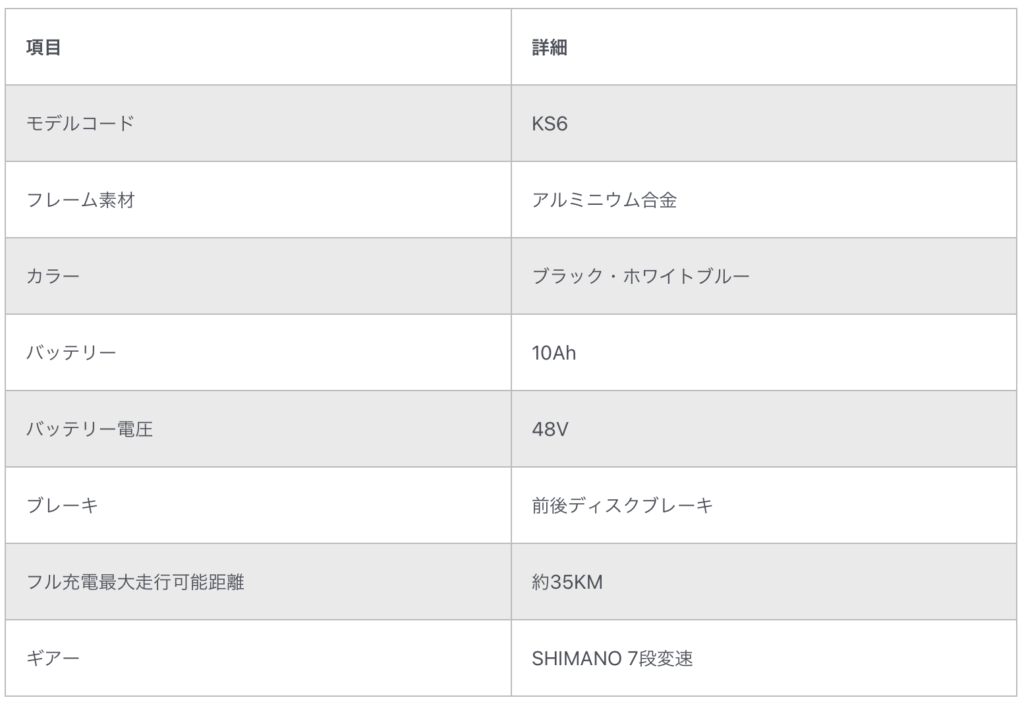The image size is (1024, 706).
Task: Select the フル充電最大走行可能距離 label cell
Action: (135, 582)
